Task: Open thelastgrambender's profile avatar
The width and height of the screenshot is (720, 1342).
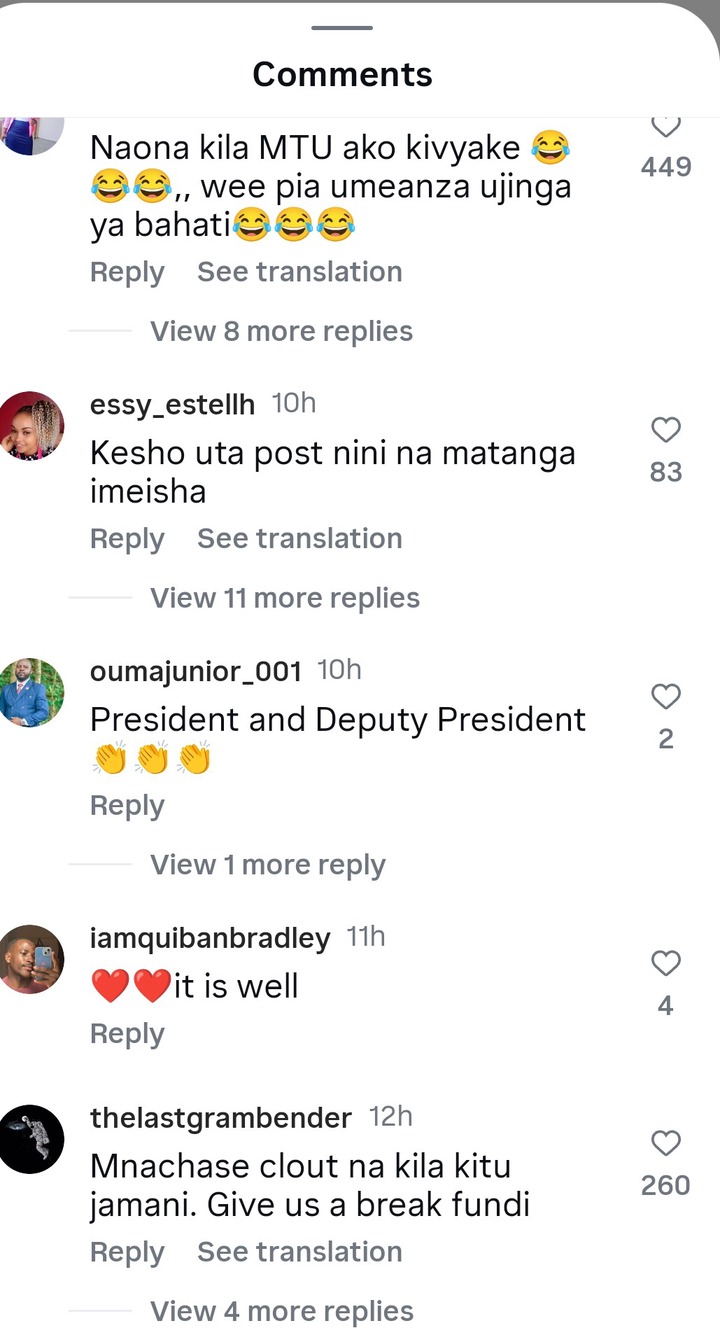Action: 31,1139
